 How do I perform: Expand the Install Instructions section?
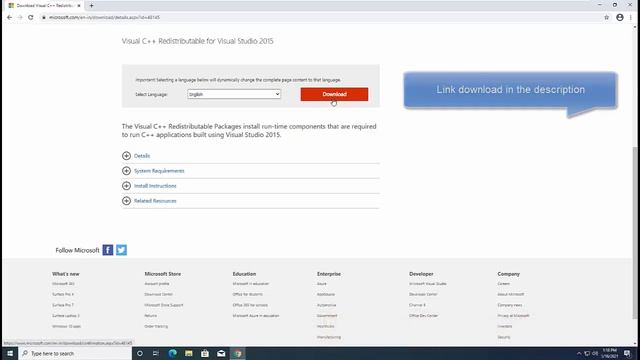[x=149, y=186]
